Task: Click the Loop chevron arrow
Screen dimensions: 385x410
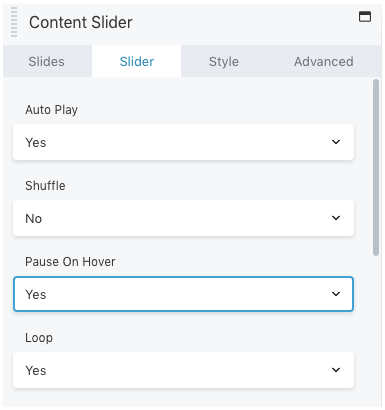Action: 336,370
